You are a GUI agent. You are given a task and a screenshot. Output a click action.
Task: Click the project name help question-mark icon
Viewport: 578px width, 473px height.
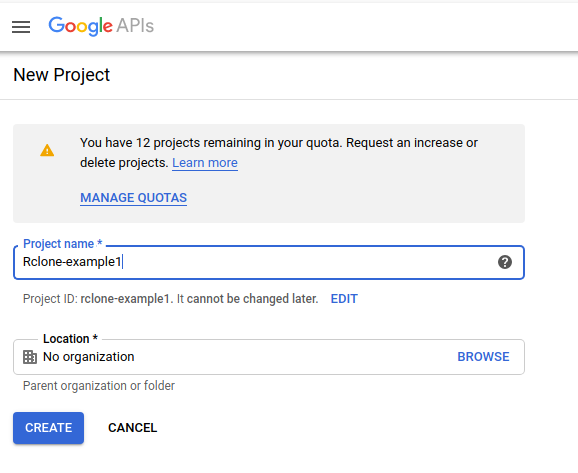coord(505,262)
